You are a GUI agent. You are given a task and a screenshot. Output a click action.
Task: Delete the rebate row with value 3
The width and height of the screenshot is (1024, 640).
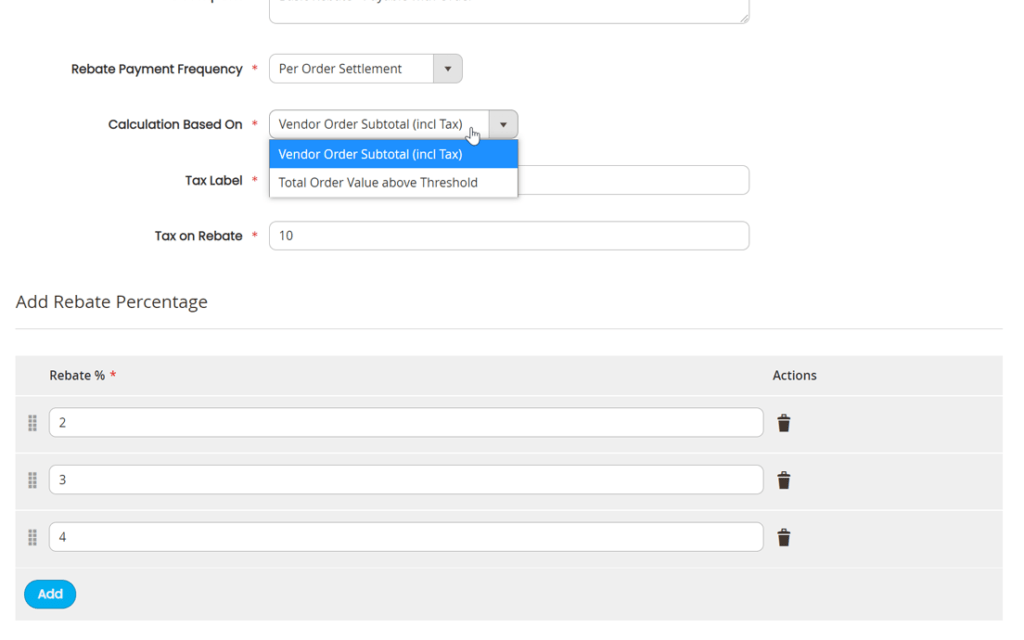pos(784,480)
